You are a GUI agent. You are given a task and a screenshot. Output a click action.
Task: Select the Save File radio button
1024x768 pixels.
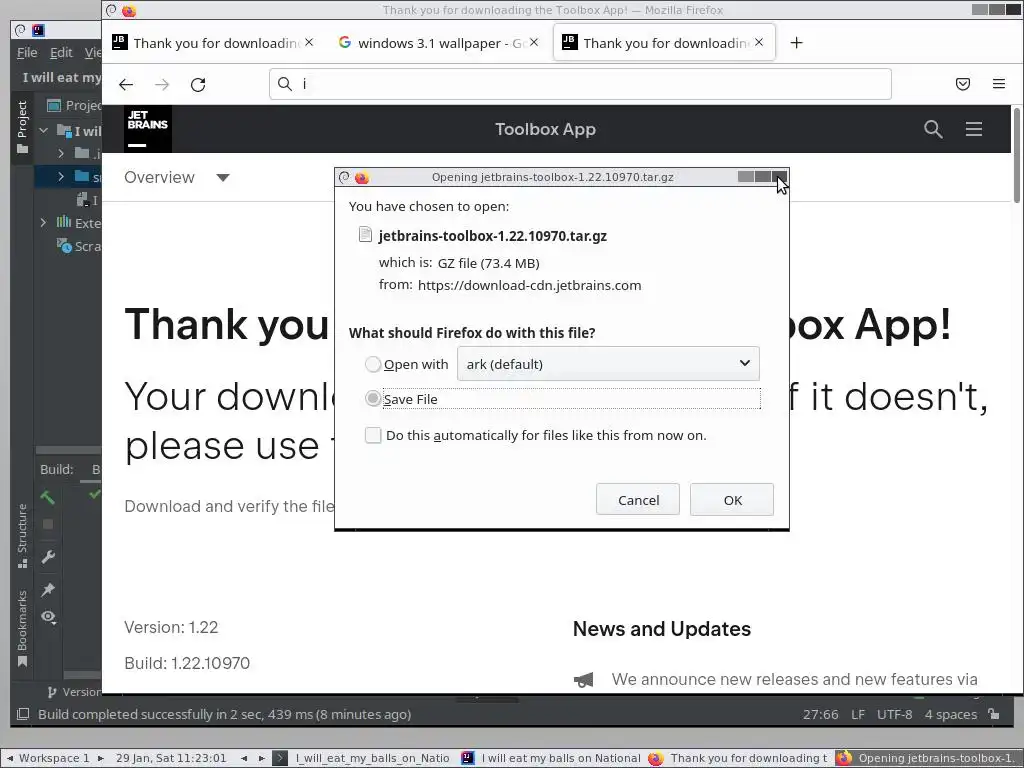tap(373, 398)
